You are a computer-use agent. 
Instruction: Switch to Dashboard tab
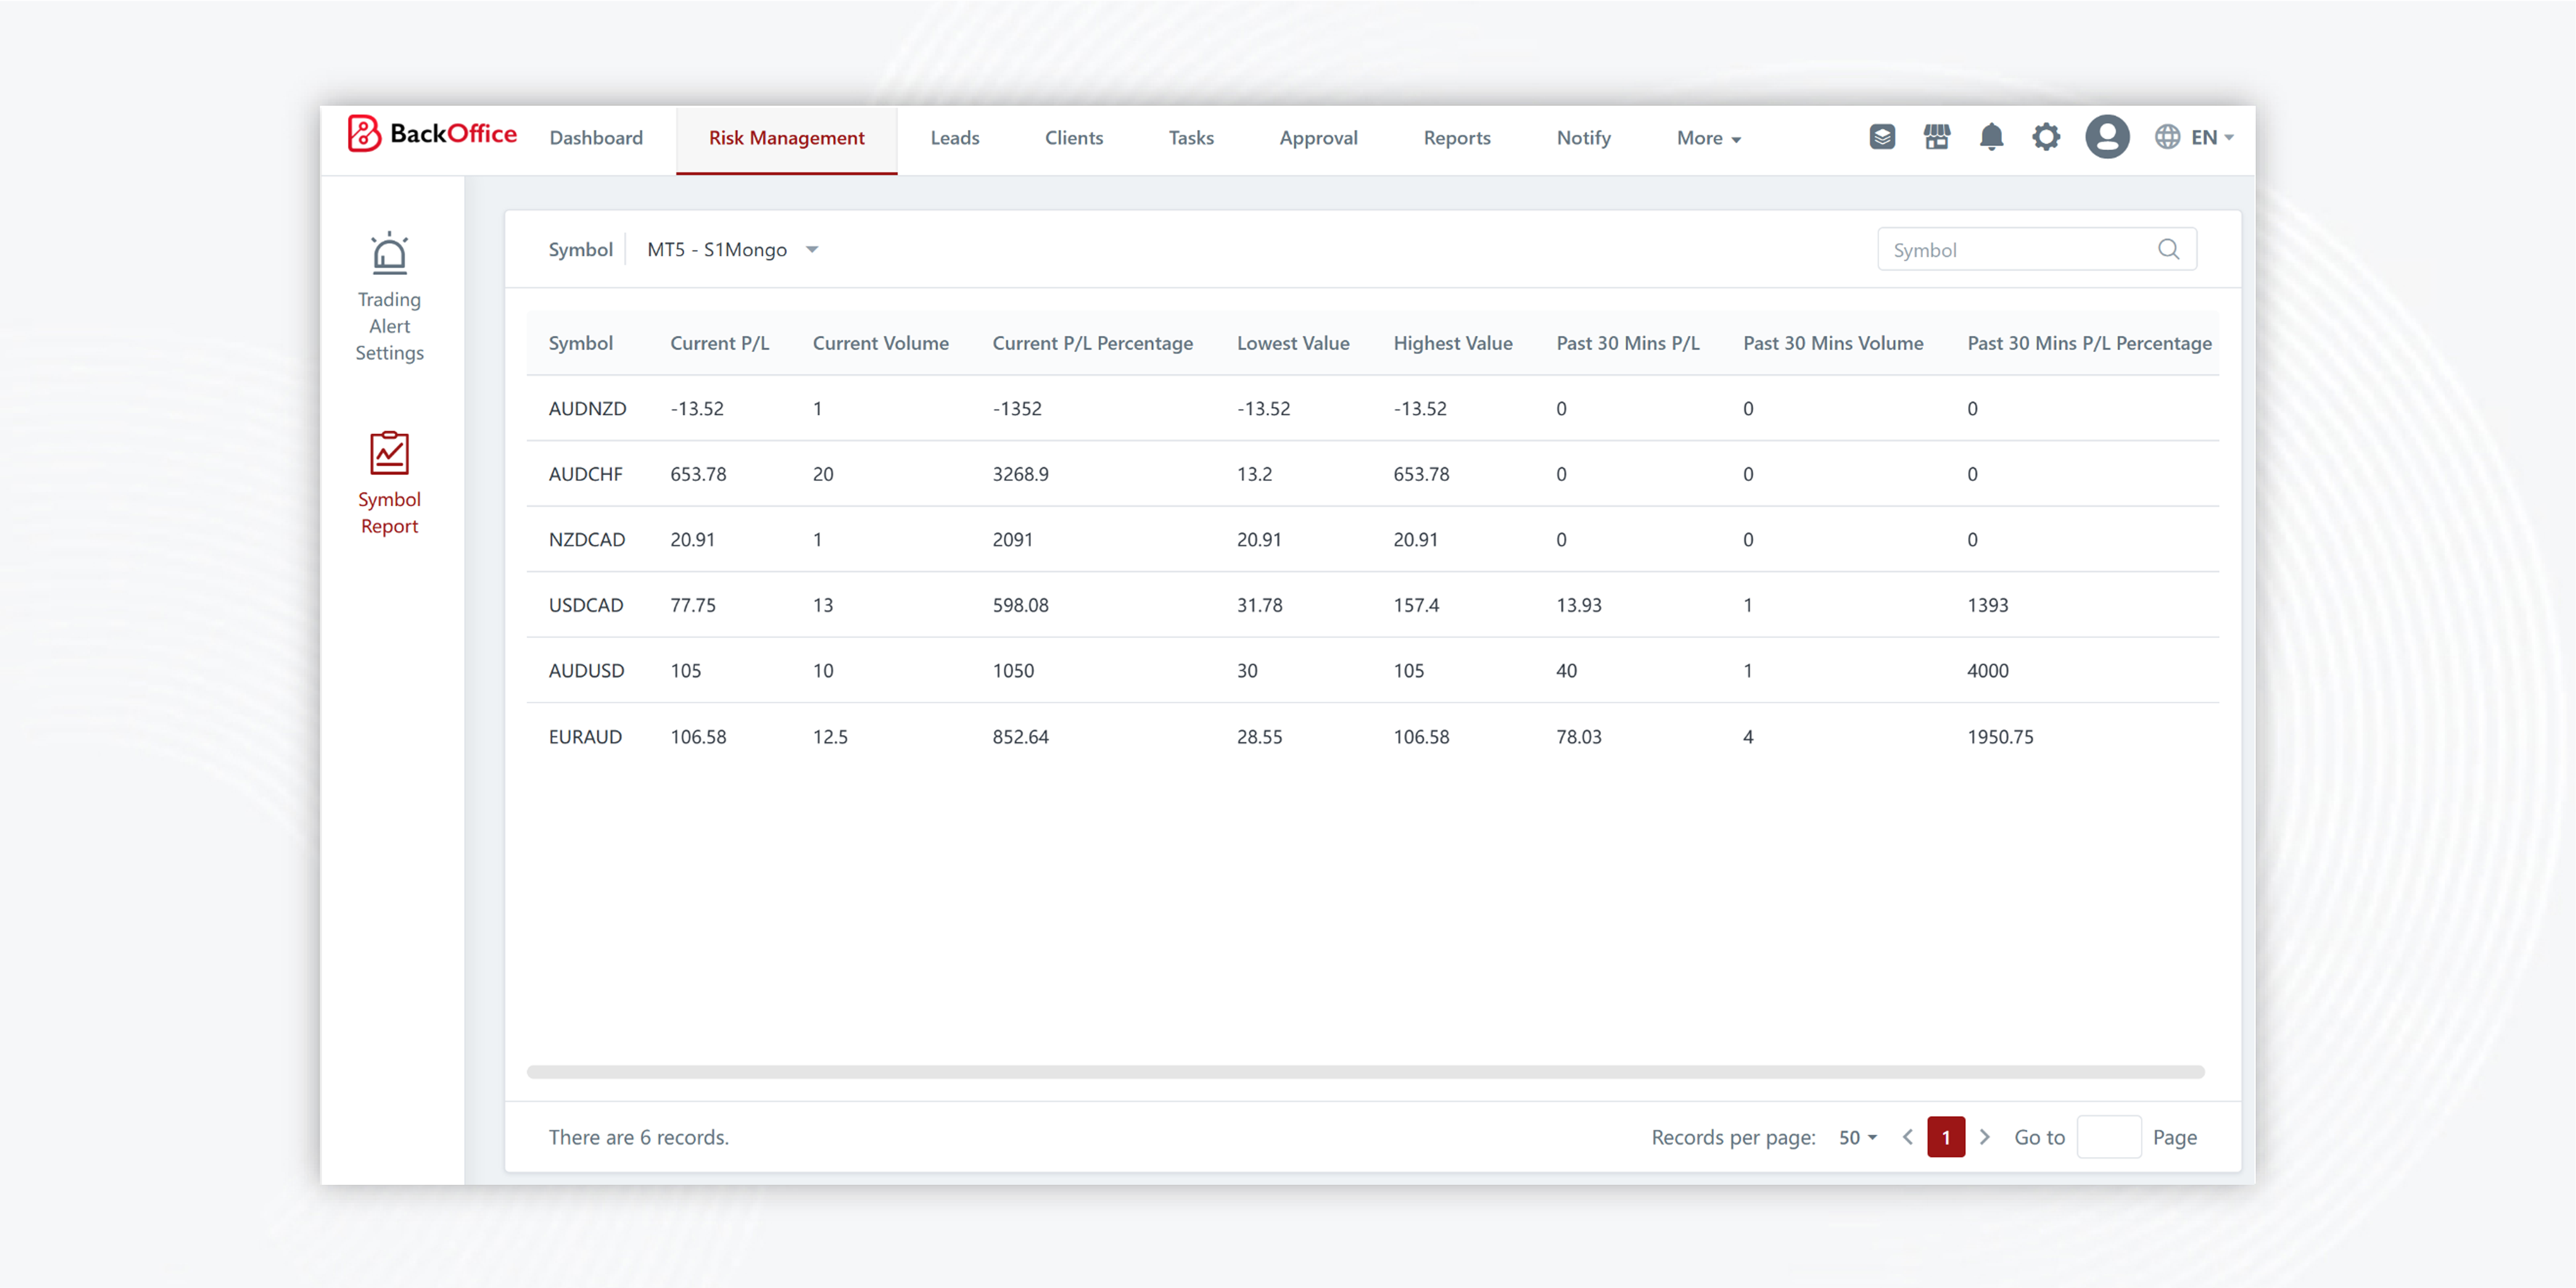coord(596,138)
